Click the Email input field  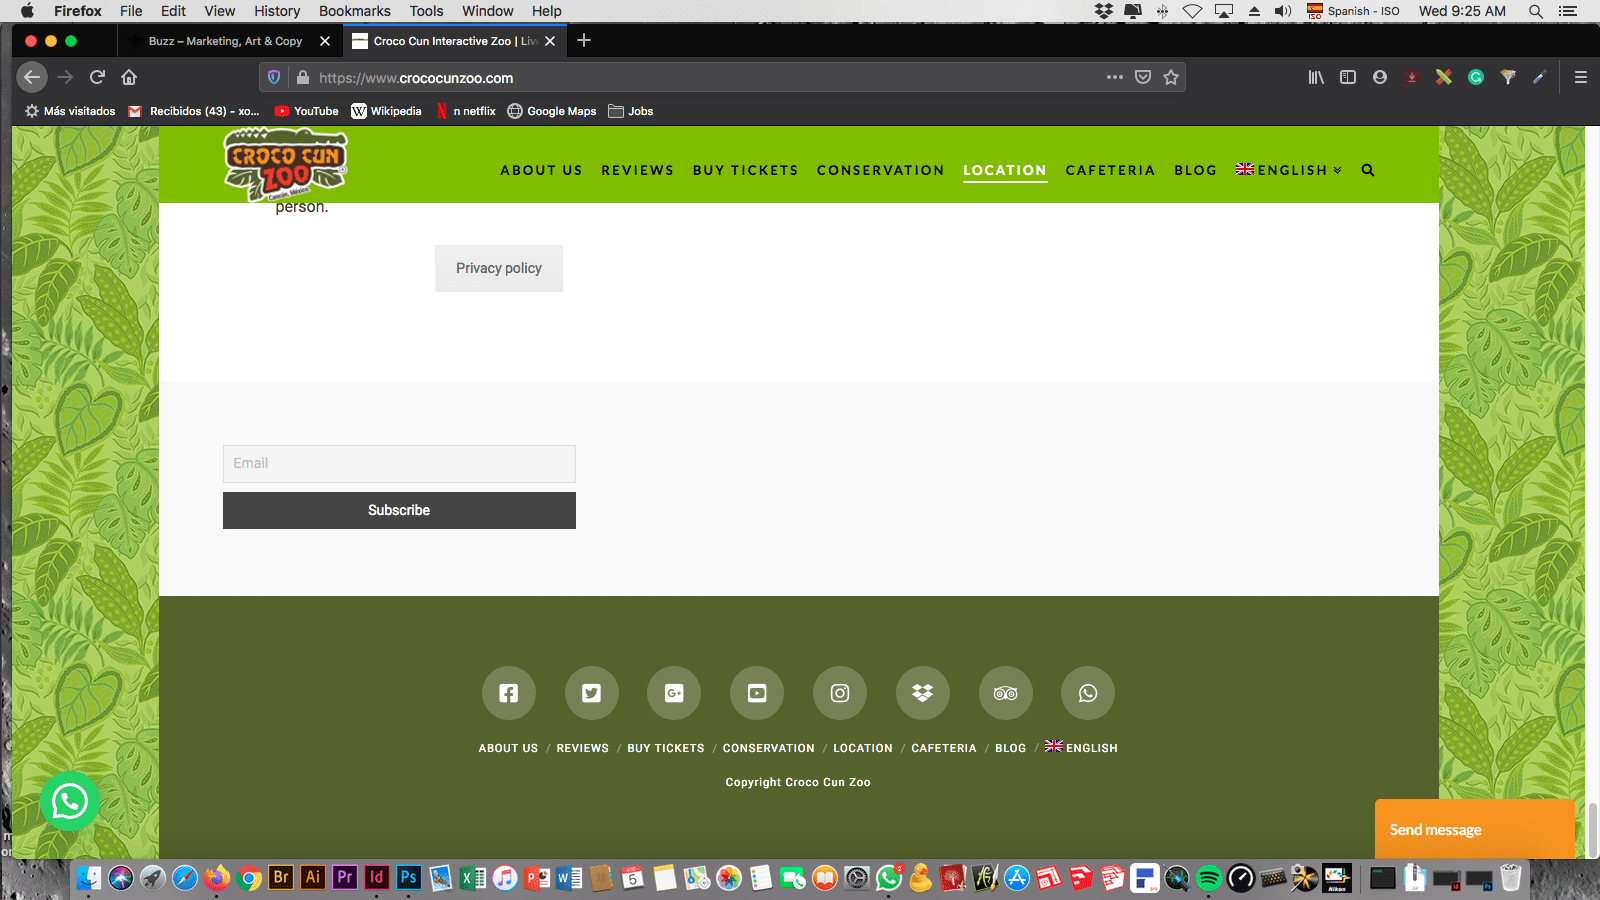click(399, 464)
